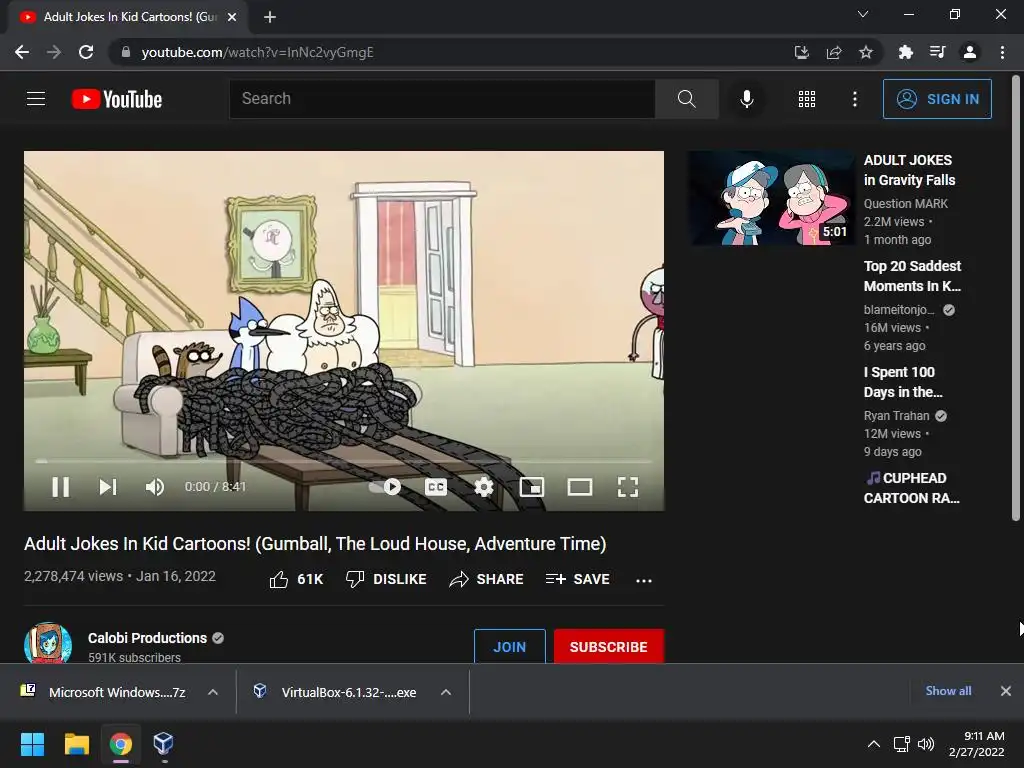
Task: Open Chrome three-dot menu
Action: point(1002,52)
